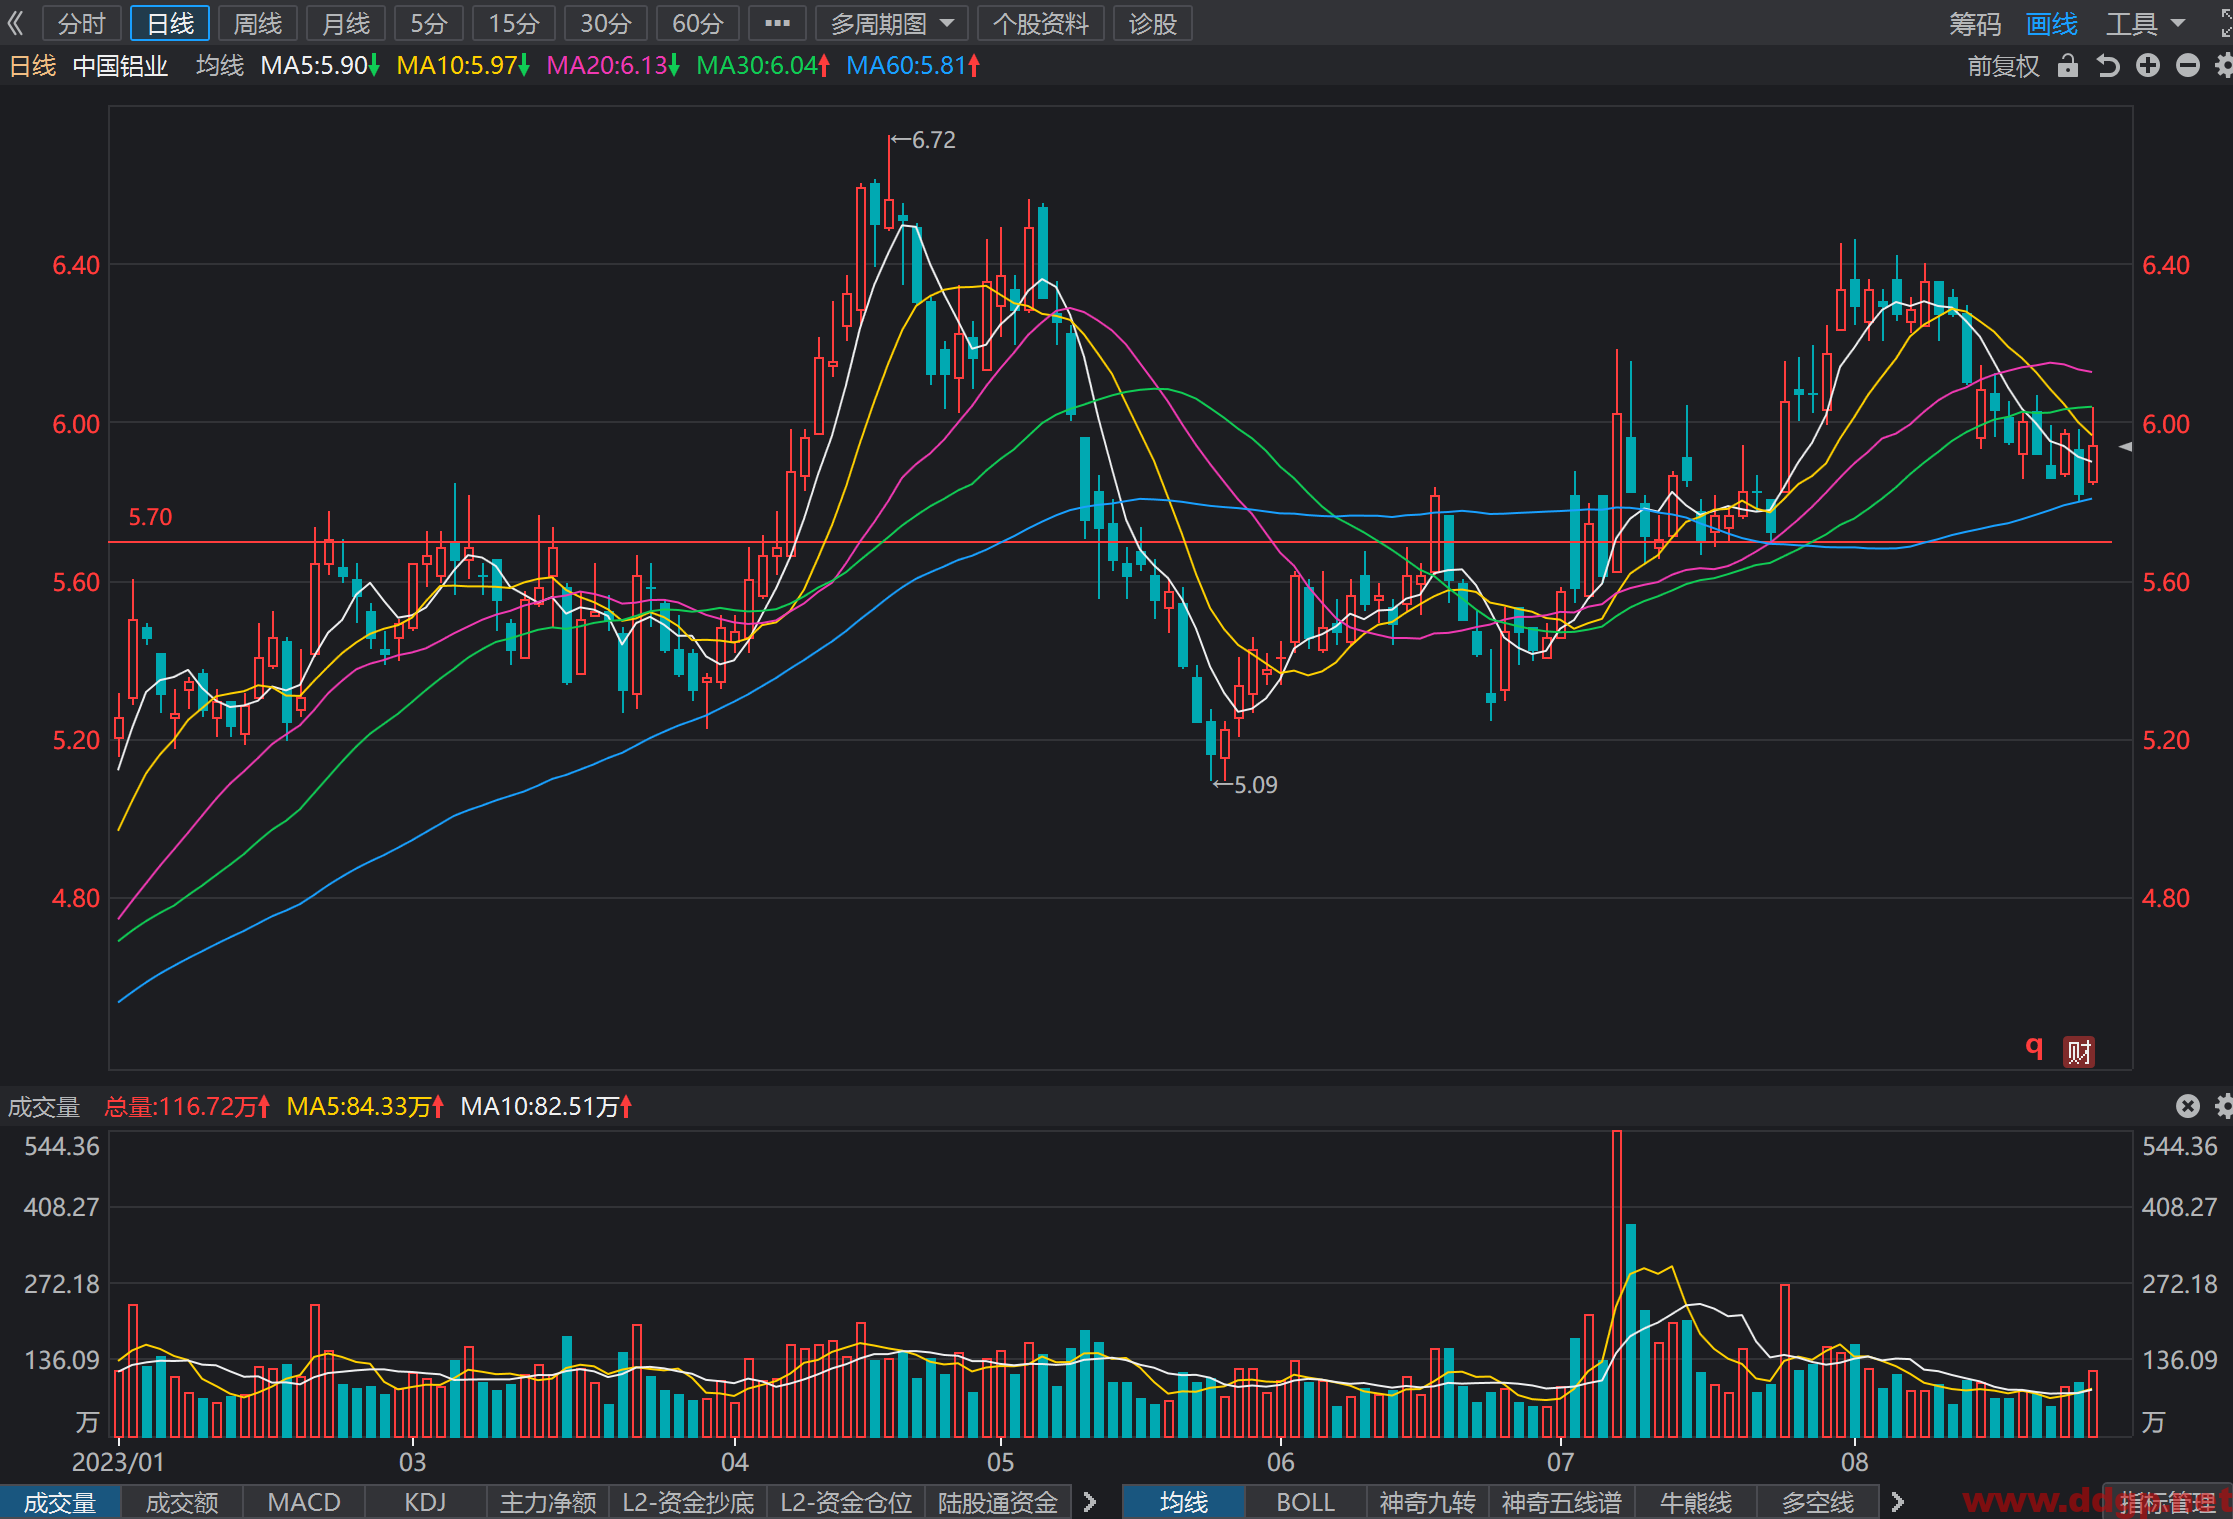Switch to 主力净额 indicator
This screenshot has height=1519, width=2233.
pyautogui.click(x=548, y=1502)
